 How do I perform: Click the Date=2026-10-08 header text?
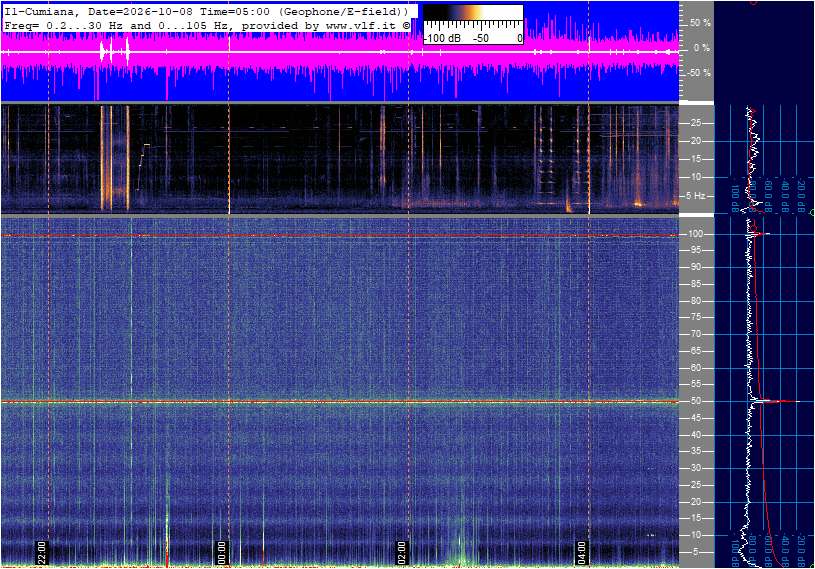(x=142, y=11)
